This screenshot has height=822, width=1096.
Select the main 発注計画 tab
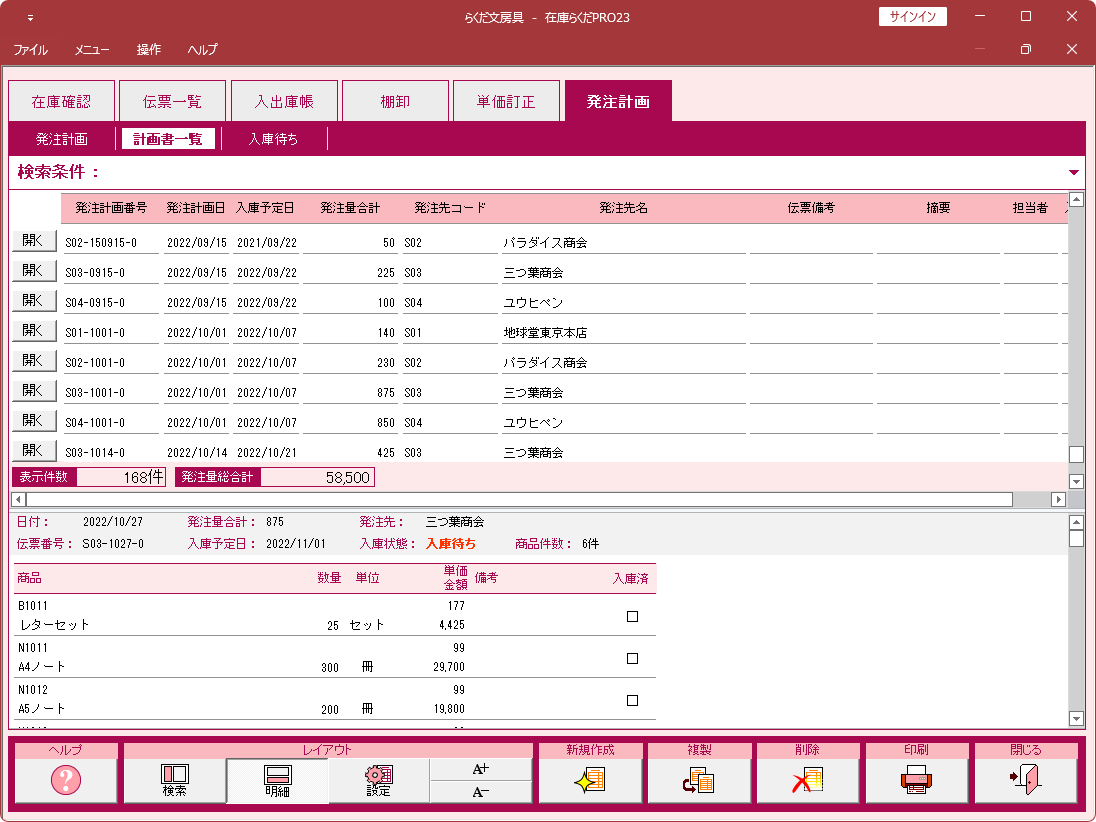point(618,101)
